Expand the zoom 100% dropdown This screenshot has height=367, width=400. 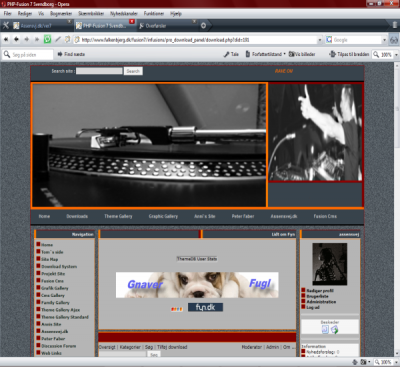(396, 54)
